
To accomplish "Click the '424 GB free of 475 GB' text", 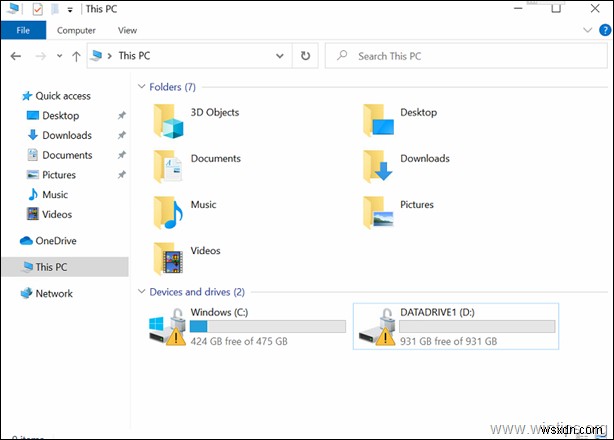I will 239,341.
